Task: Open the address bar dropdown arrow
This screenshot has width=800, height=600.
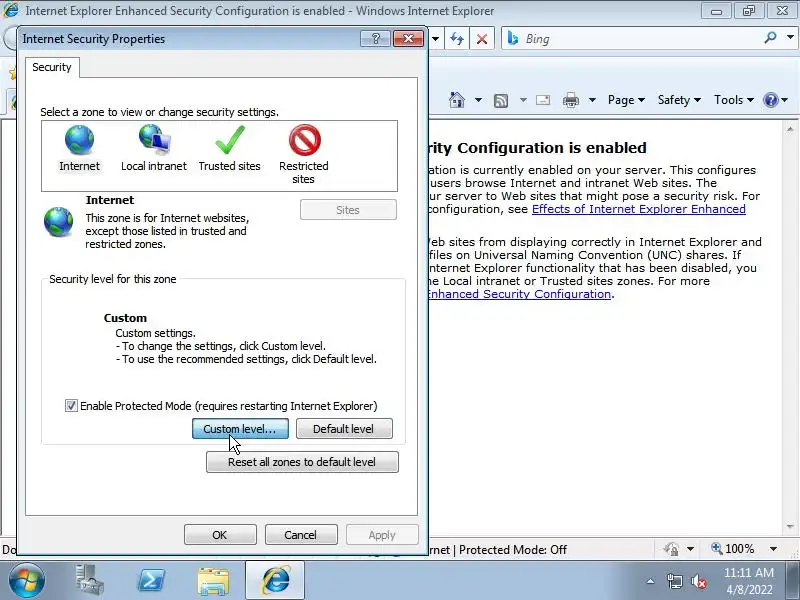Action: click(435, 38)
